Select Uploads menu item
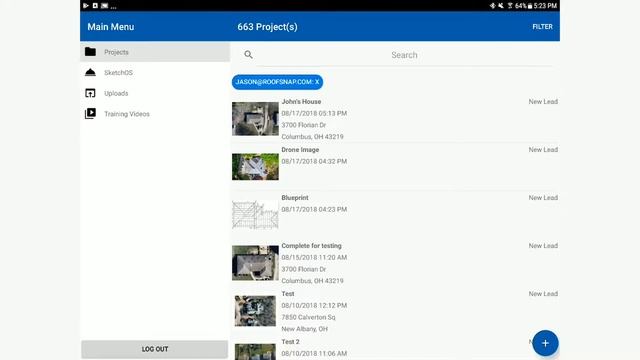 tap(155, 93)
